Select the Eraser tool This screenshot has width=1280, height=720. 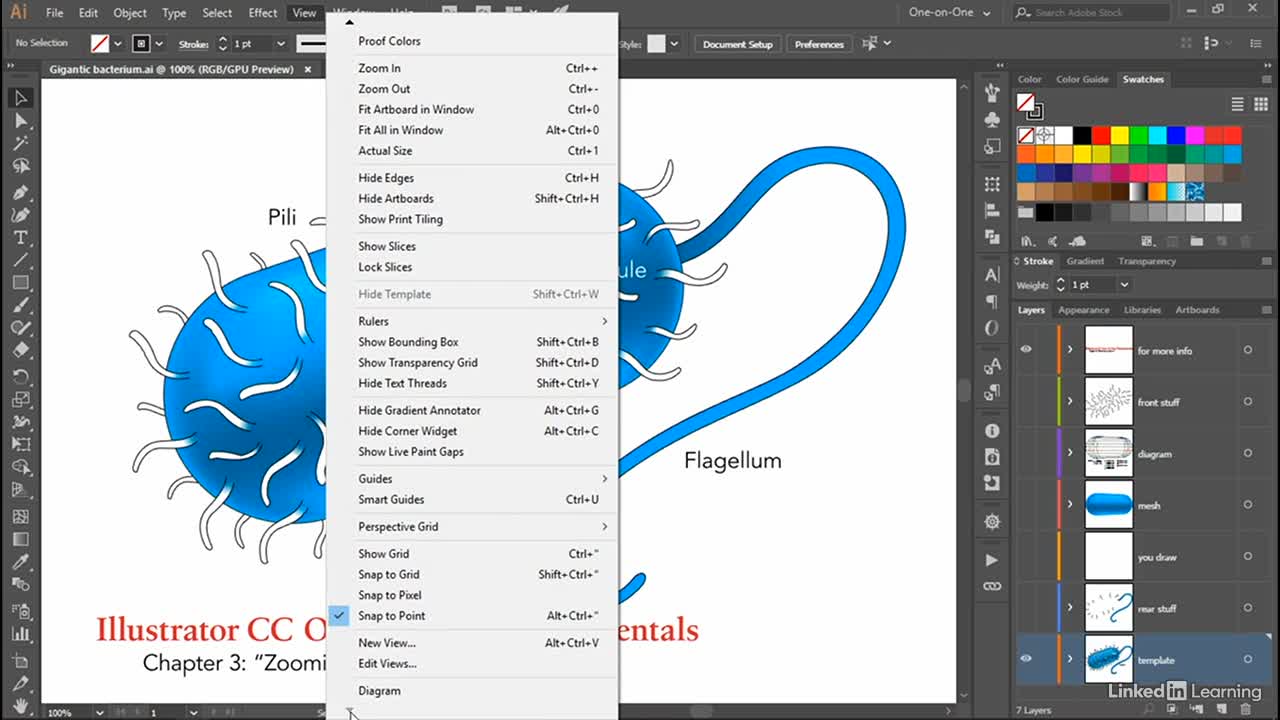20,351
